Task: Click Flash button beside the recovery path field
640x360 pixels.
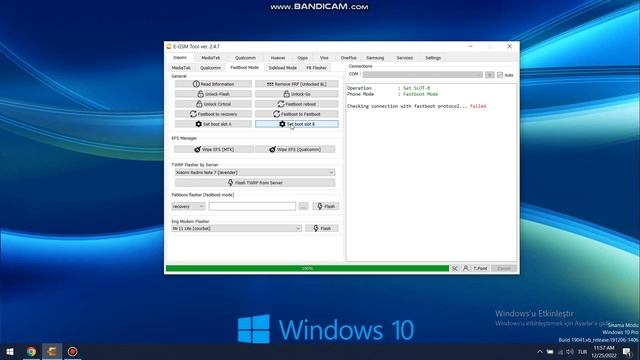Action: tap(326, 206)
